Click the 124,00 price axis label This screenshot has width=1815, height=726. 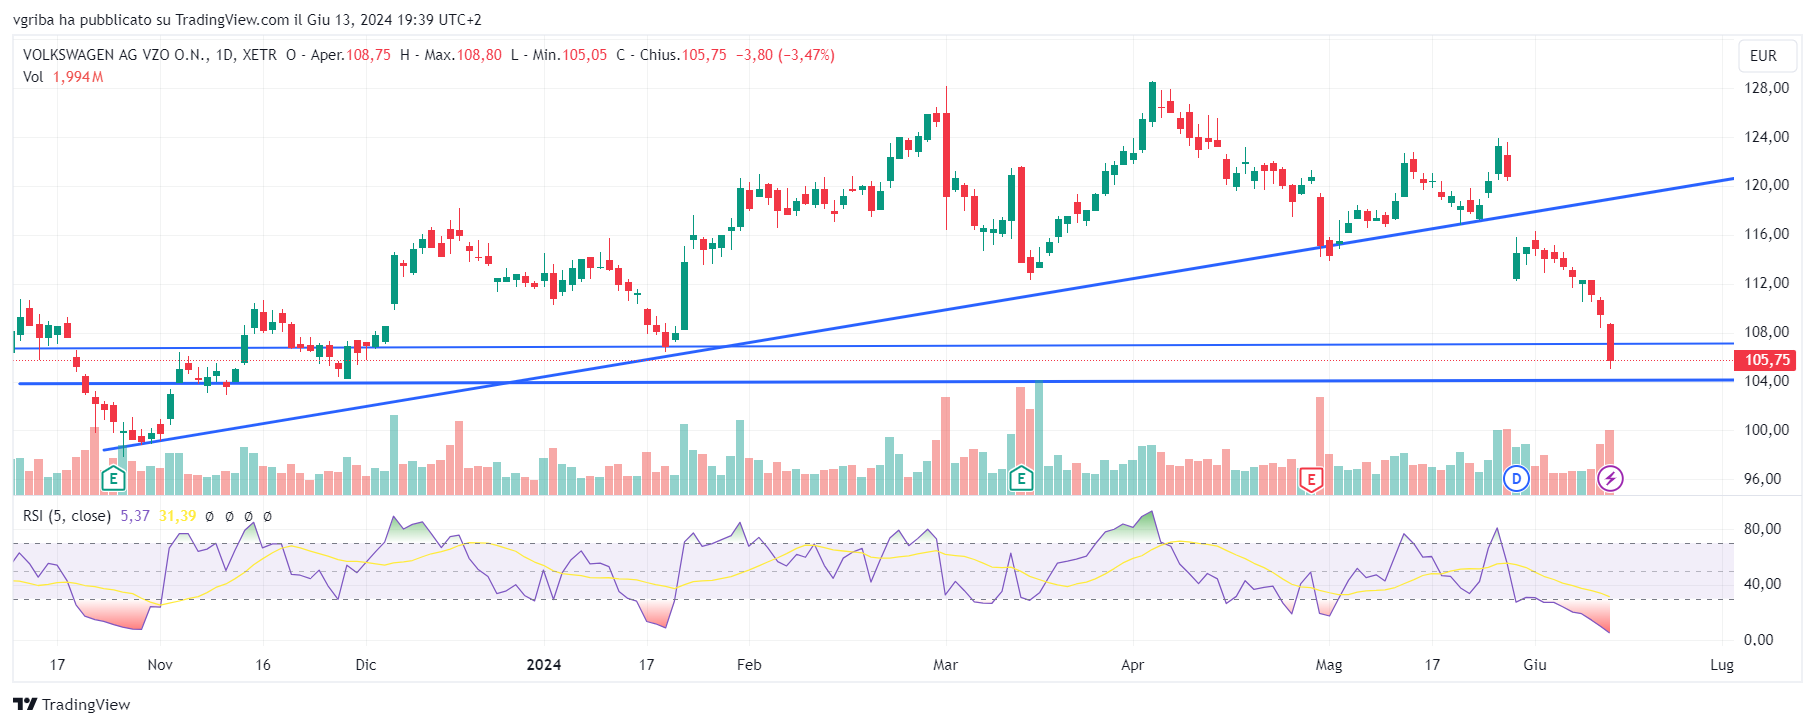point(1766,137)
